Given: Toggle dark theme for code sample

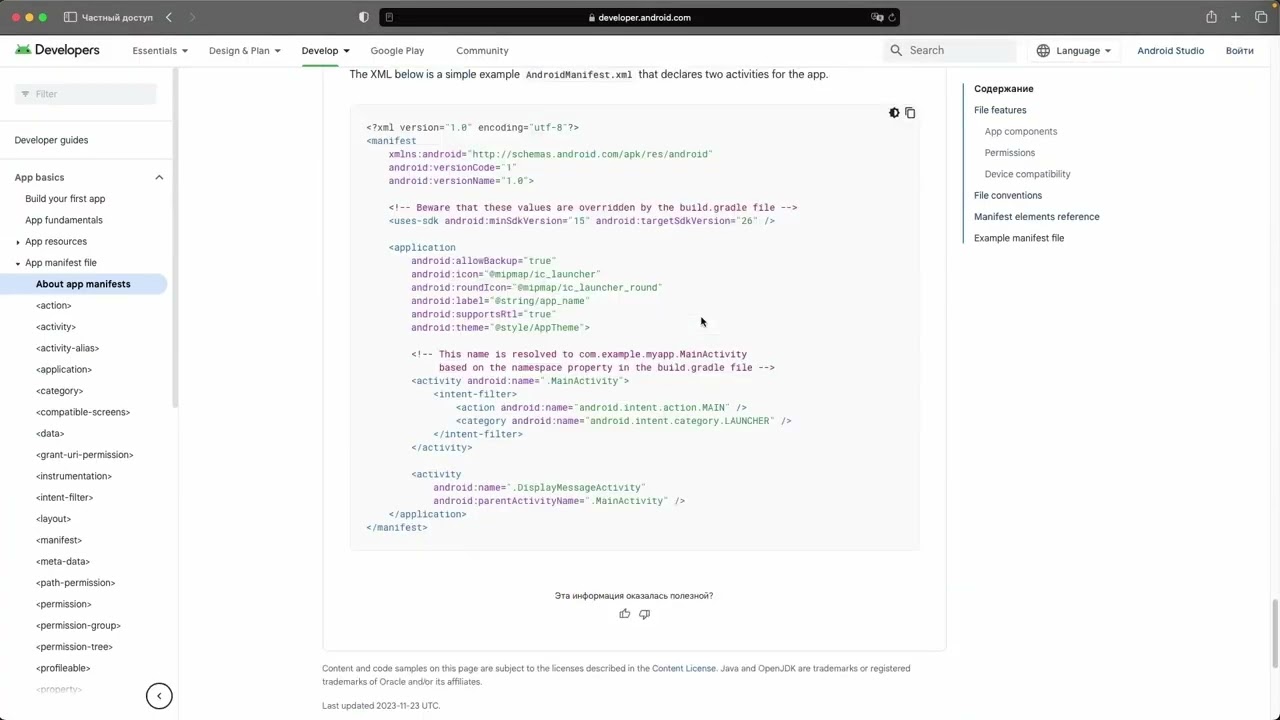Looking at the screenshot, I should point(894,113).
